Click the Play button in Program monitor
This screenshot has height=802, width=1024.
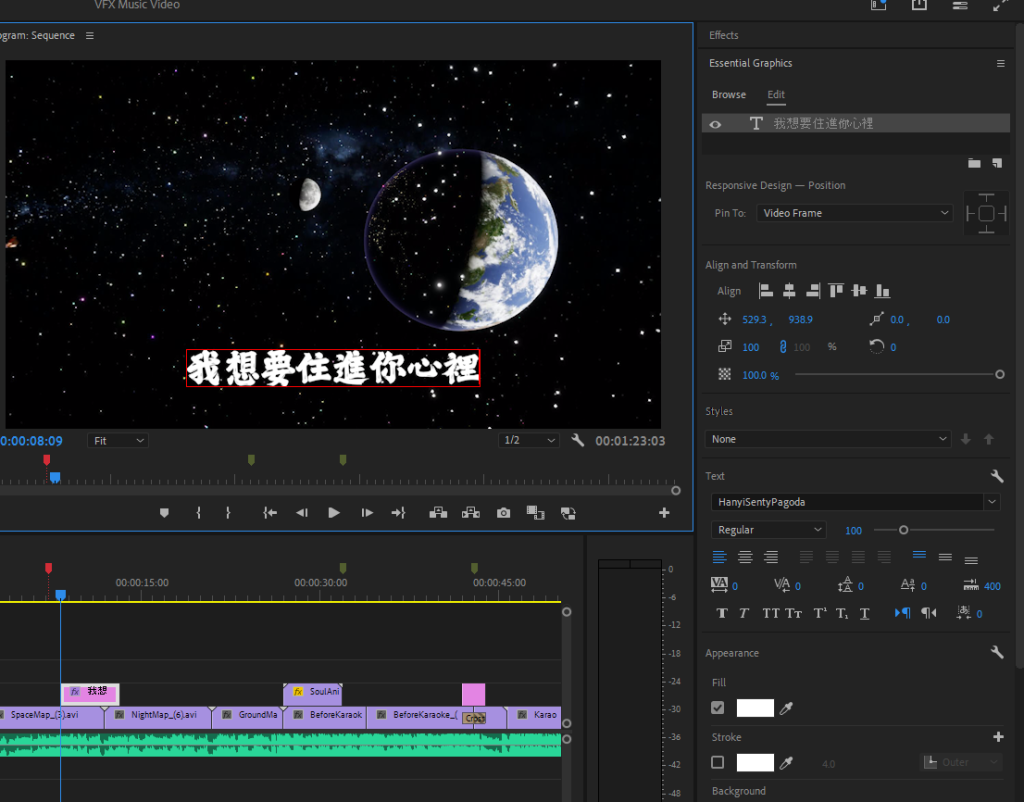334,513
